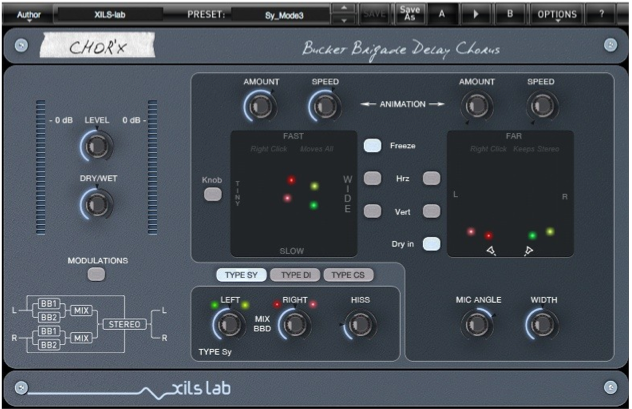This screenshot has width=632, height=409.
Task: Click the LEFT mix BBD knob
Action: click(x=229, y=324)
